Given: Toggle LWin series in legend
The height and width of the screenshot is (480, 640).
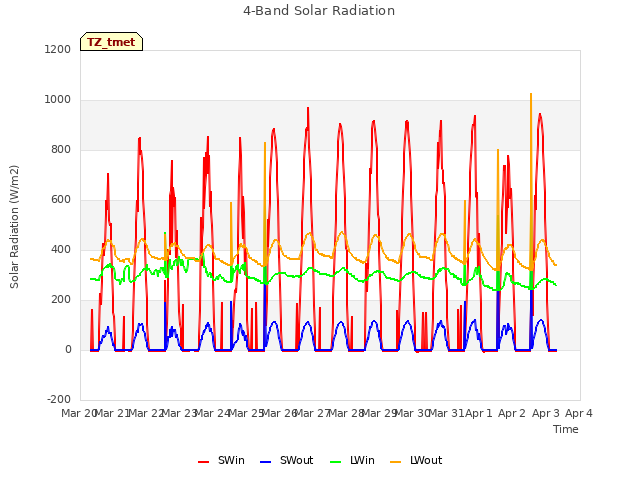Looking at the screenshot, I should click(352, 460).
